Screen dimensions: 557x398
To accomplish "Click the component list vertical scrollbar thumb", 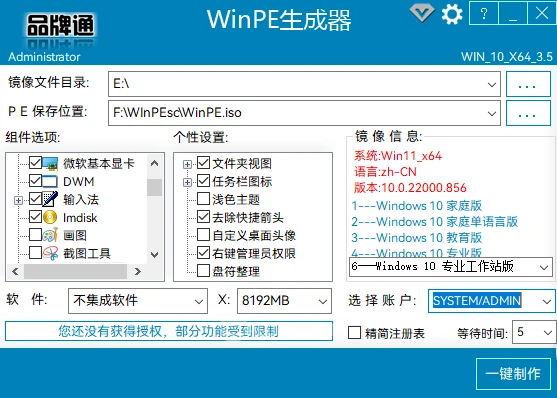I will (x=154, y=187).
